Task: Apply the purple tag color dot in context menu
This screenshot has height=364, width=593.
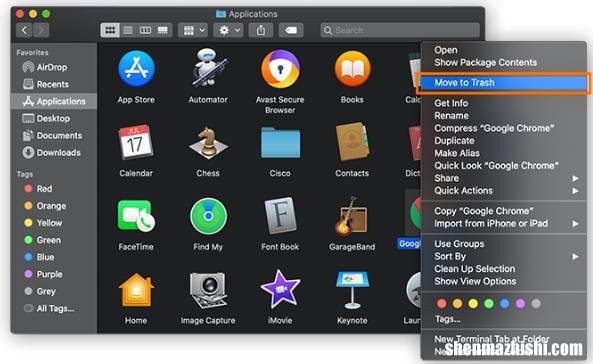Action: (x=520, y=303)
